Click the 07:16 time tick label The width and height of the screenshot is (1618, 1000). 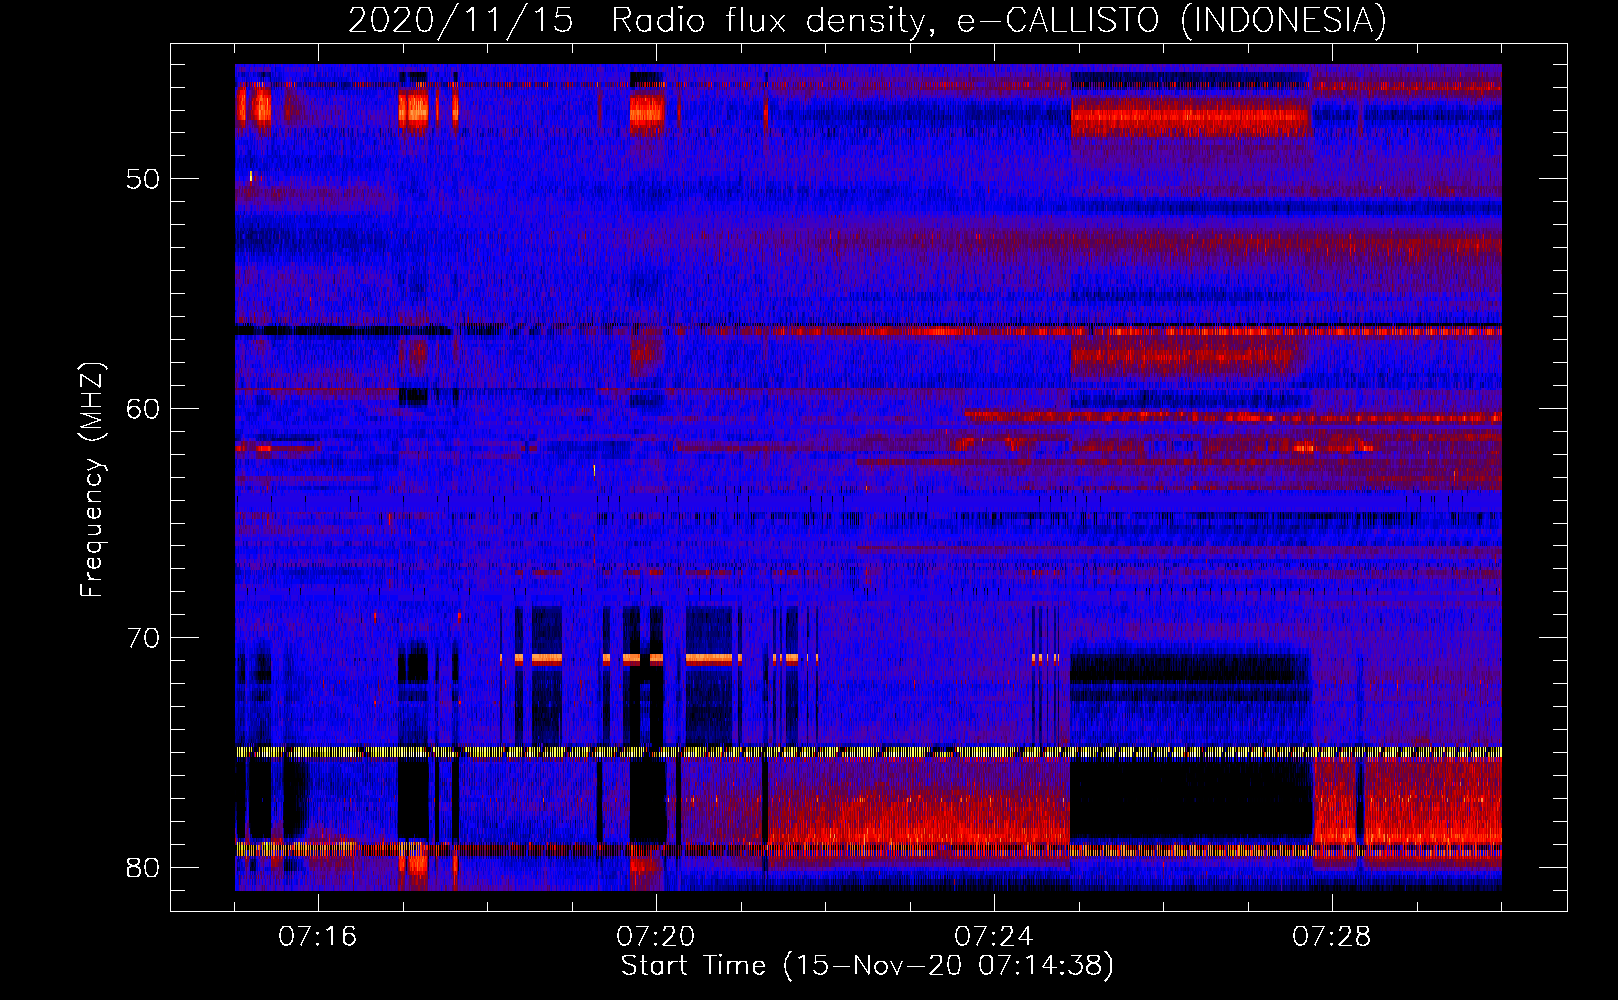click(x=318, y=937)
